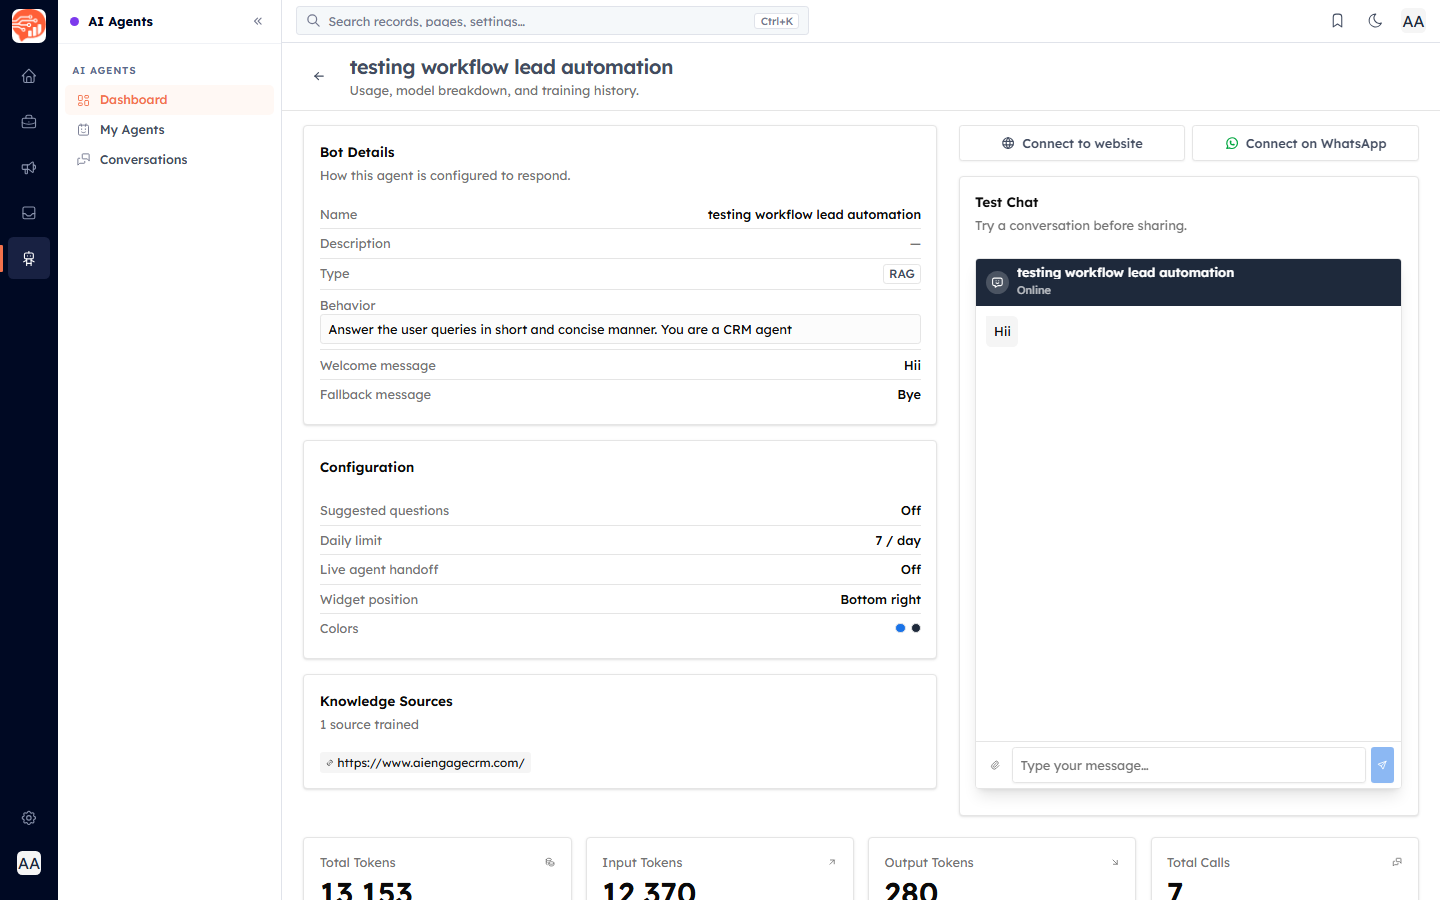The height and width of the screenshot is (900, 1440).
Task: Click the RAG type badge
Action: 902,274
